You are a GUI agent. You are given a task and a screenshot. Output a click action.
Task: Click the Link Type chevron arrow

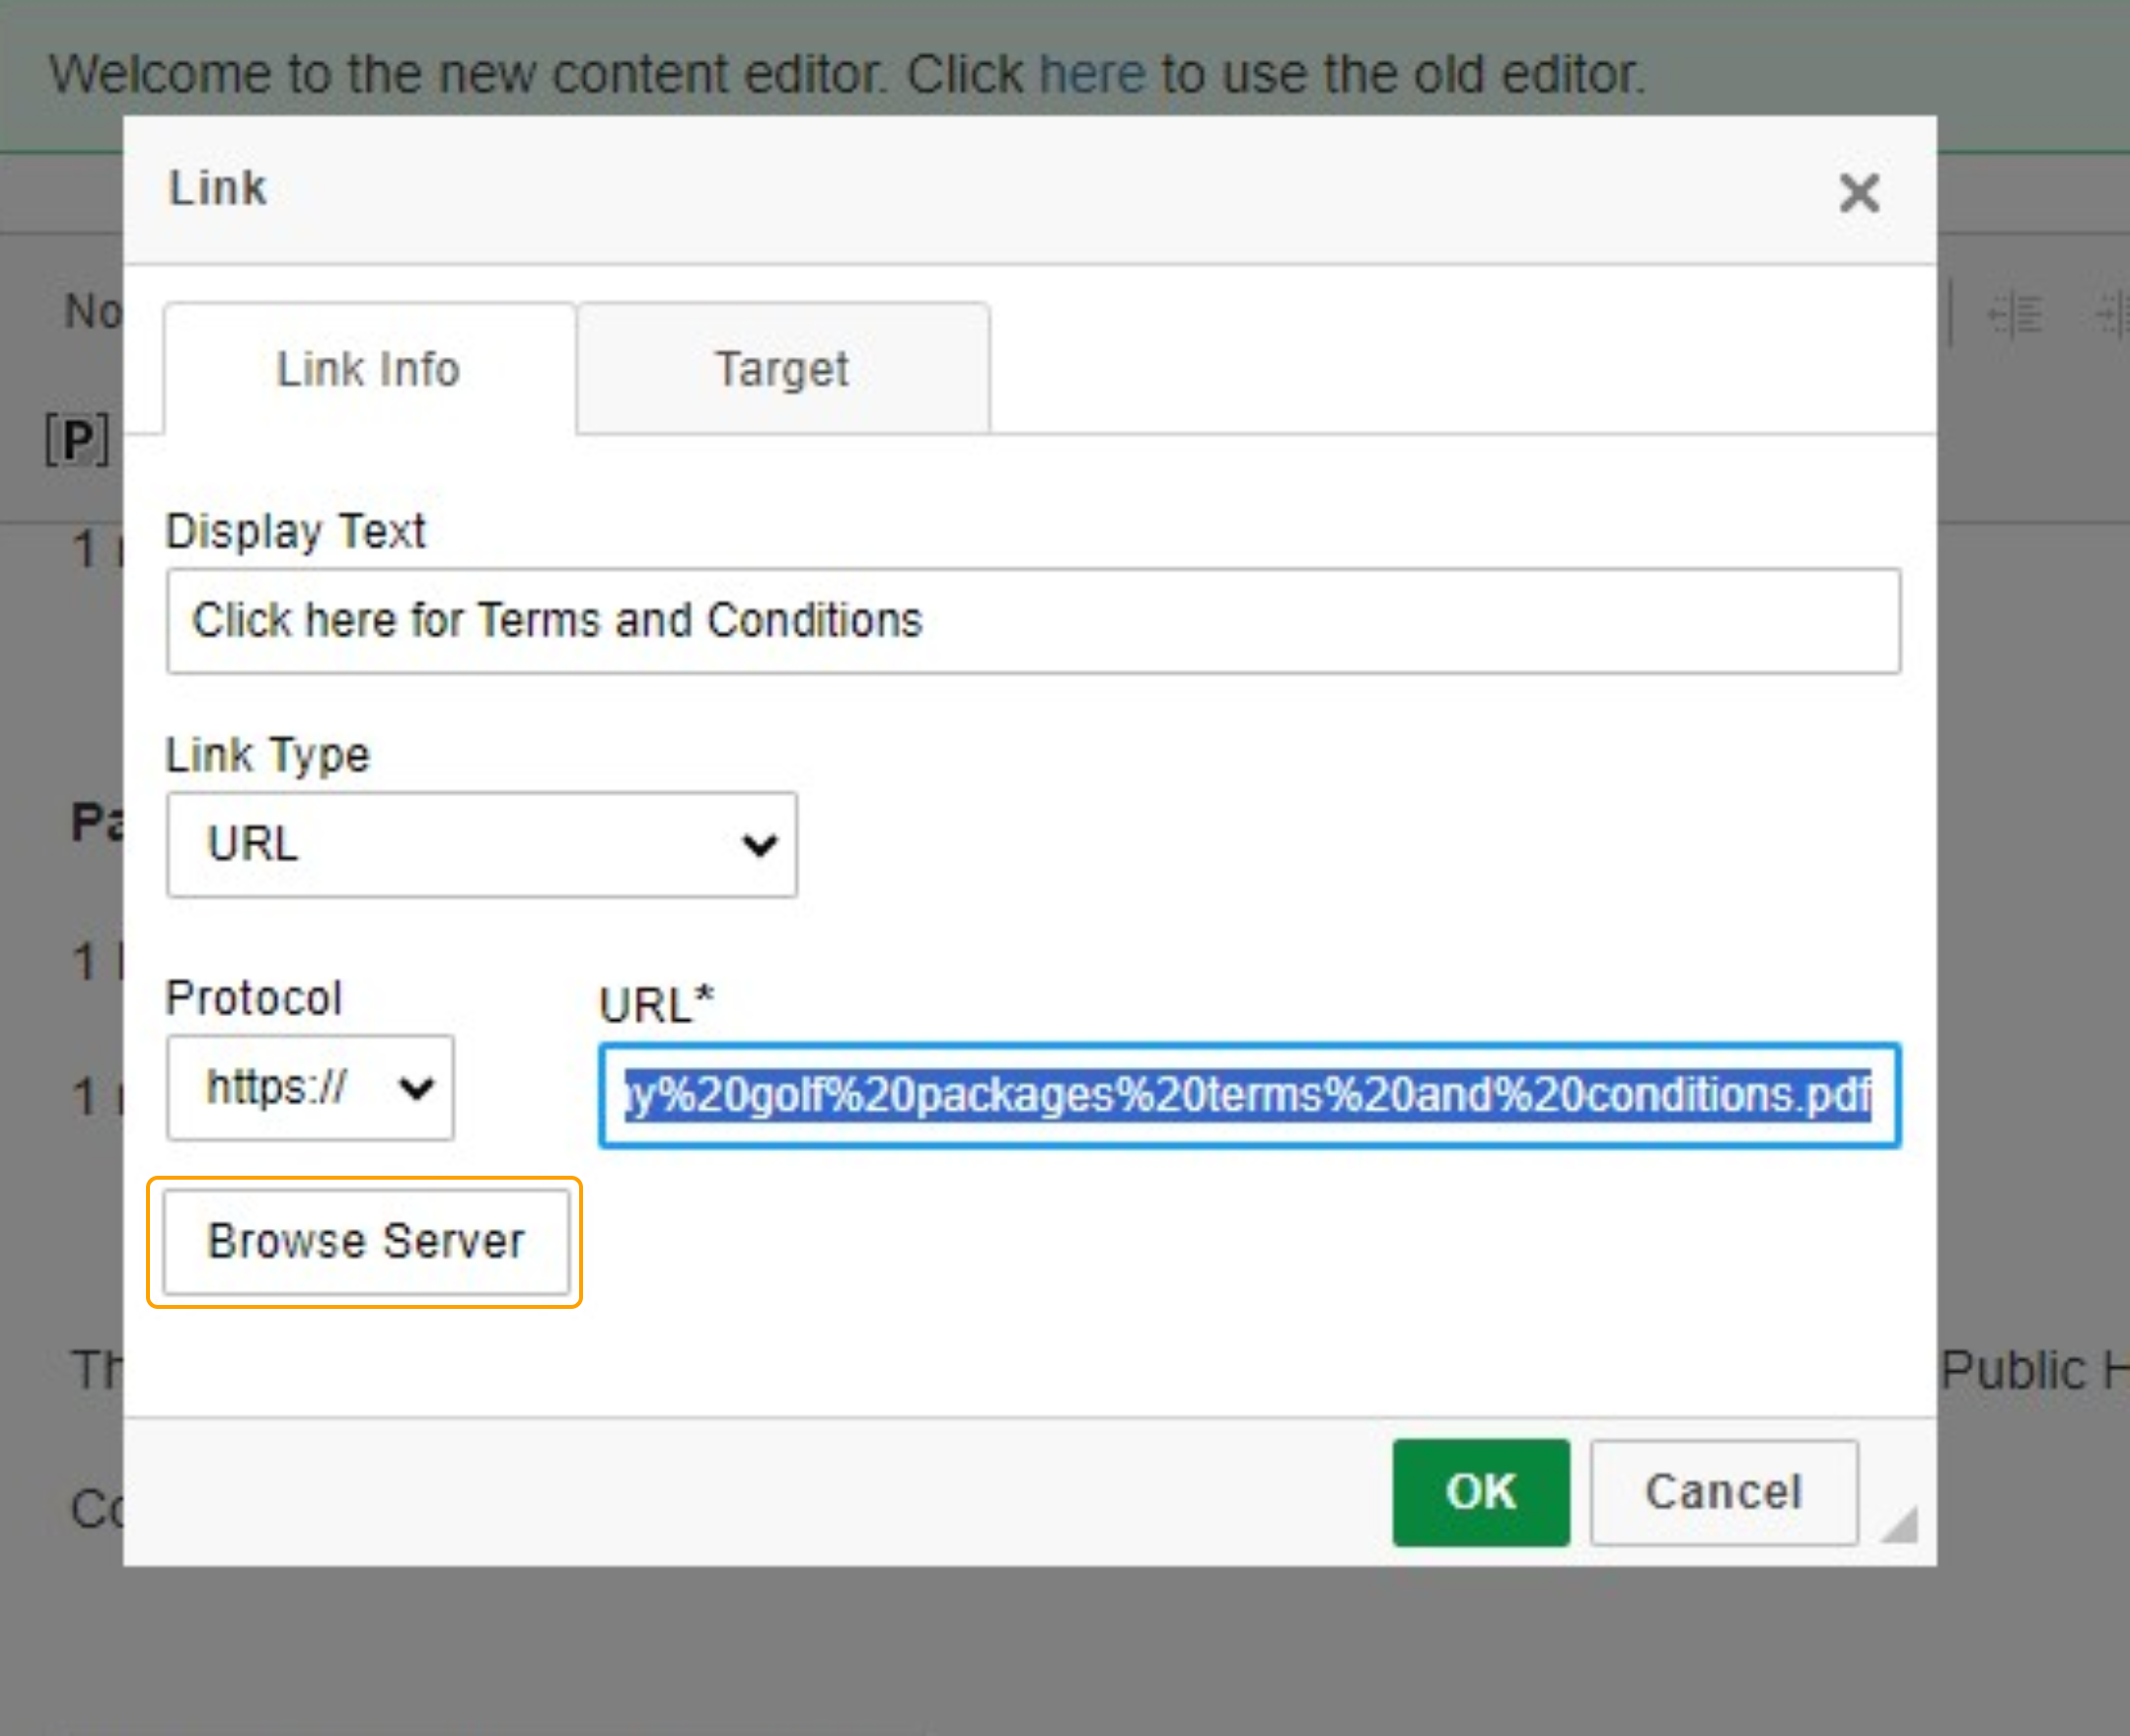pos(760,846)
